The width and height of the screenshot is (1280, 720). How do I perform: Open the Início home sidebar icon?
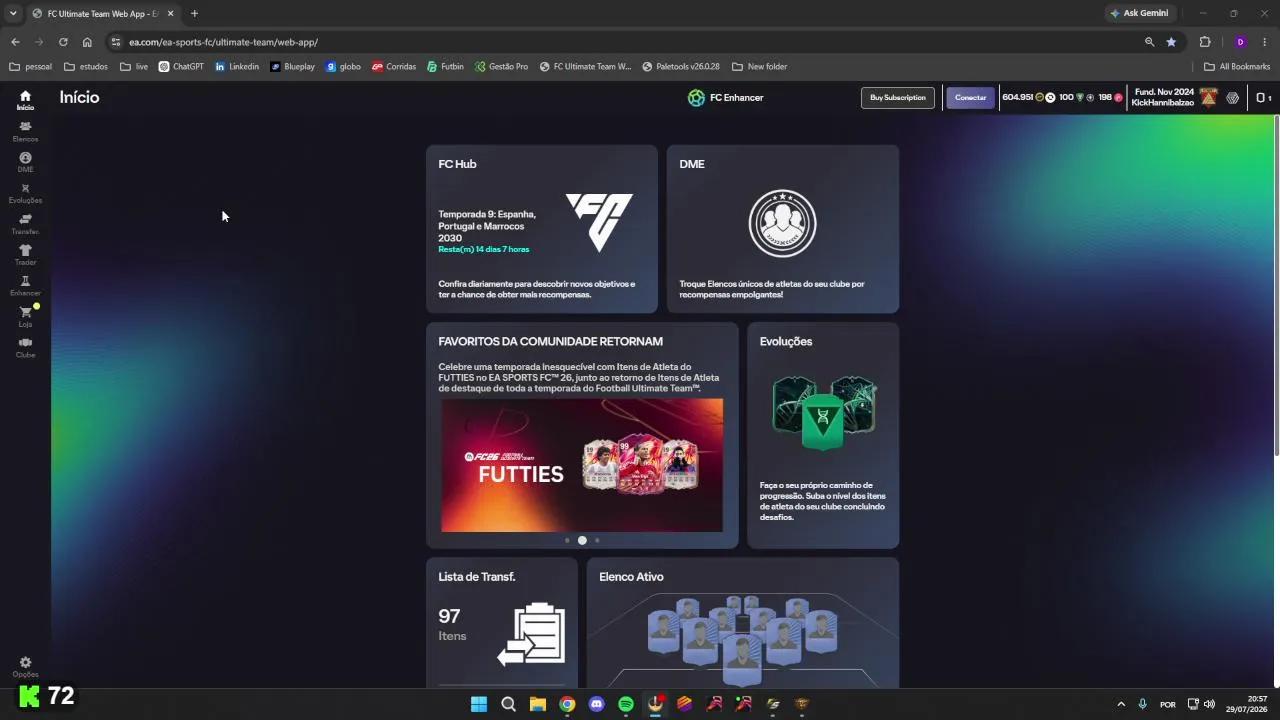click(25, 100)
